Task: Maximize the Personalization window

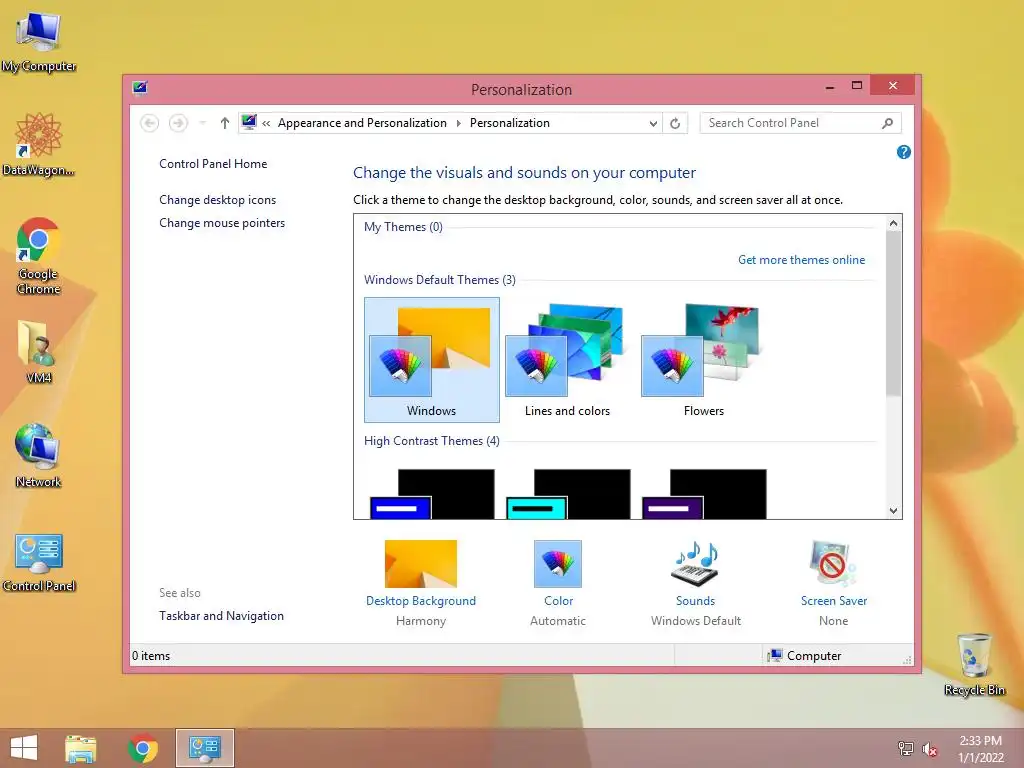Action: pos(857,86)
